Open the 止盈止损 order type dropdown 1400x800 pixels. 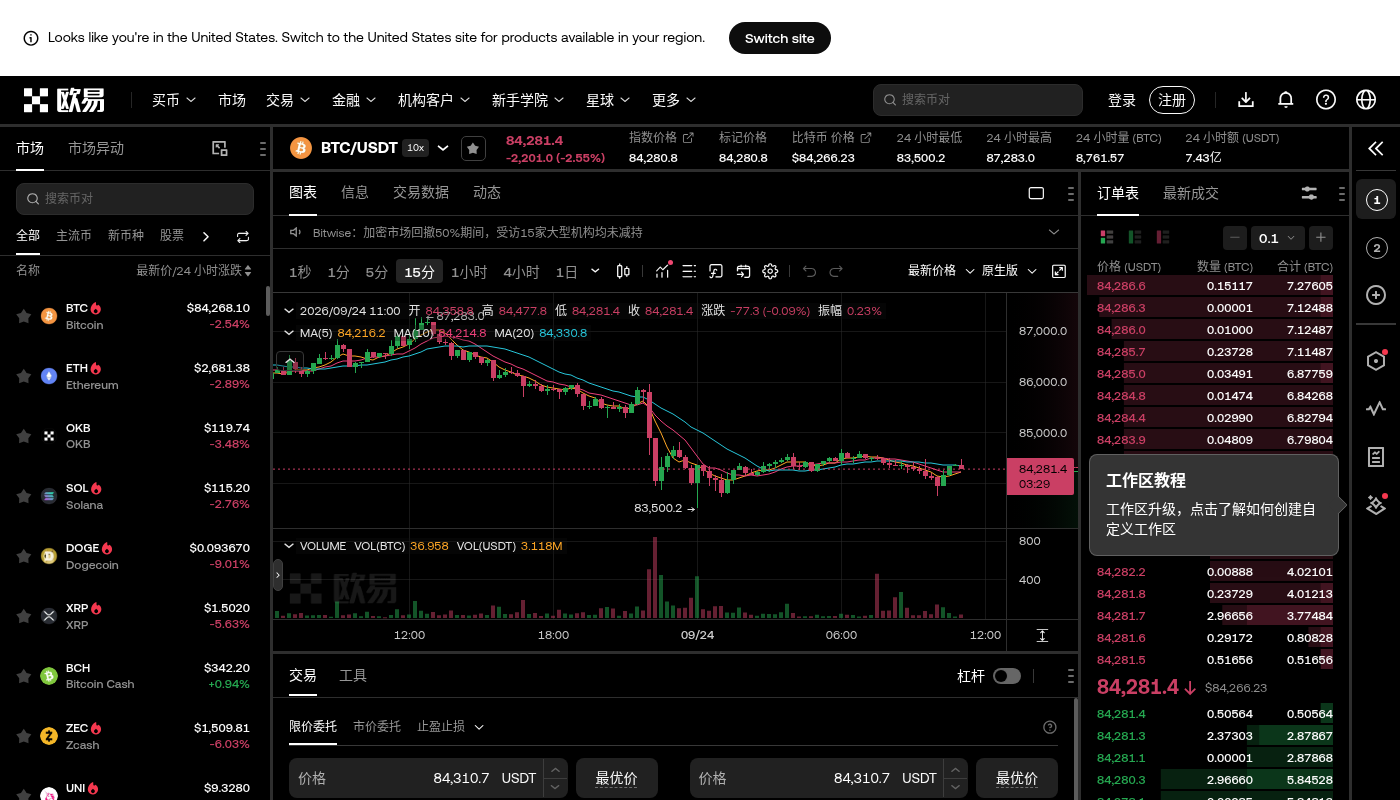click(450, 727)
